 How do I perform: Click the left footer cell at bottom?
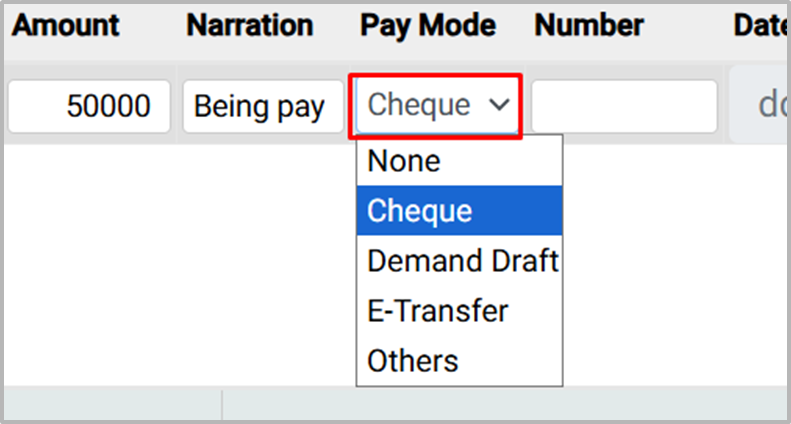click(112, 405)
